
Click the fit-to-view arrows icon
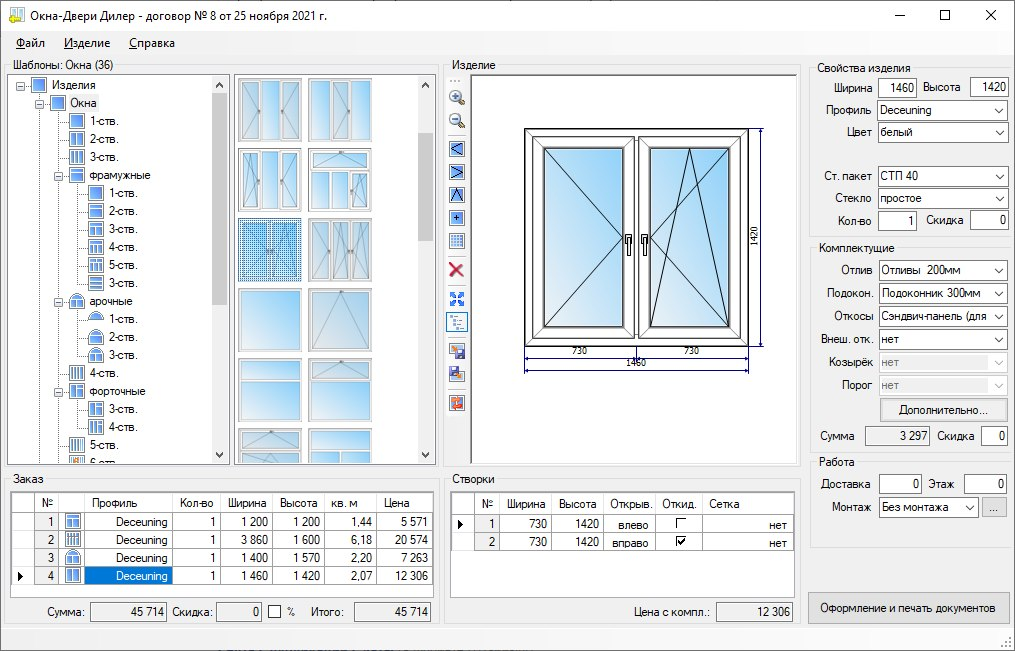pos(457,299)
